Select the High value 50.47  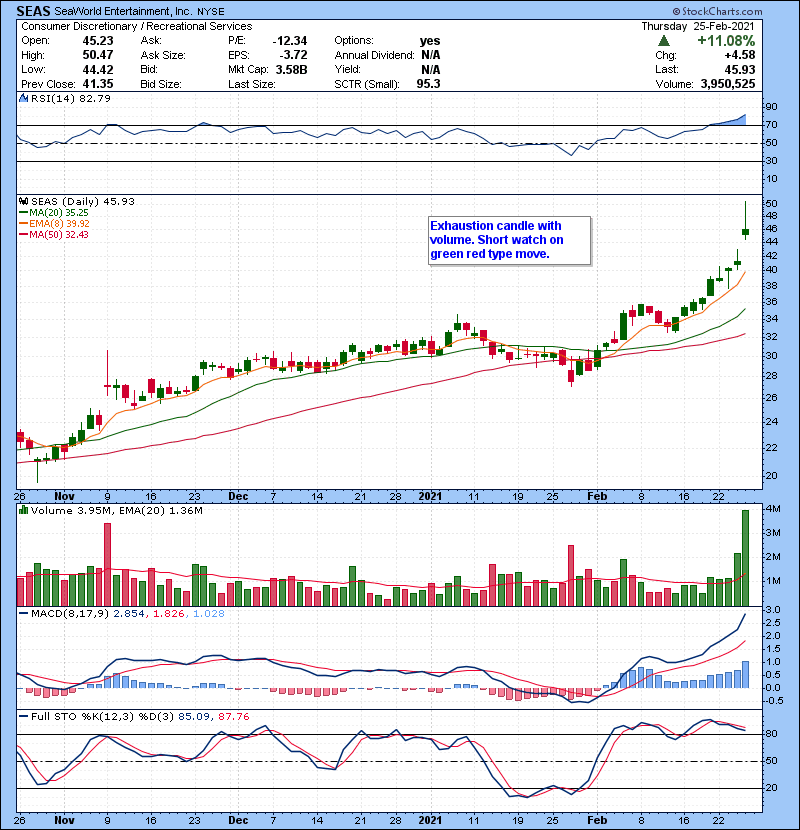(98, 55)
